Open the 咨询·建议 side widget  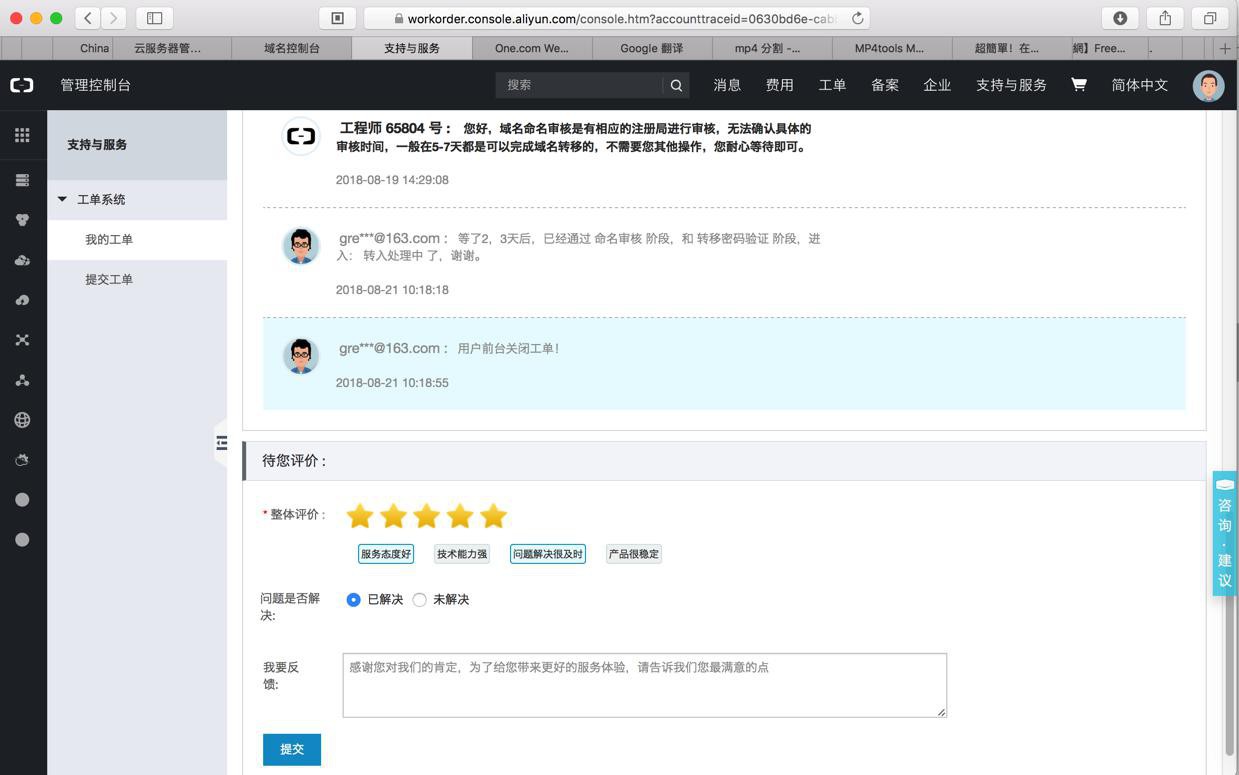coord(1225,534)
